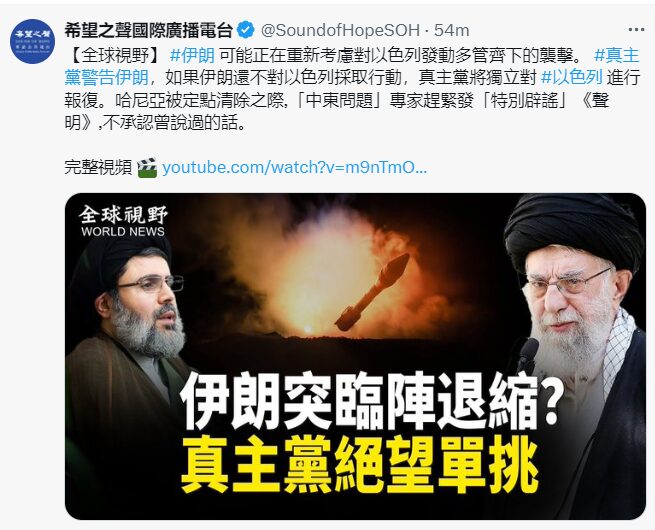The width and height of the screenshot is (655, 530).
Task: Open the 希望之聲國際廣播電台 account name
Action: [148, 30]
